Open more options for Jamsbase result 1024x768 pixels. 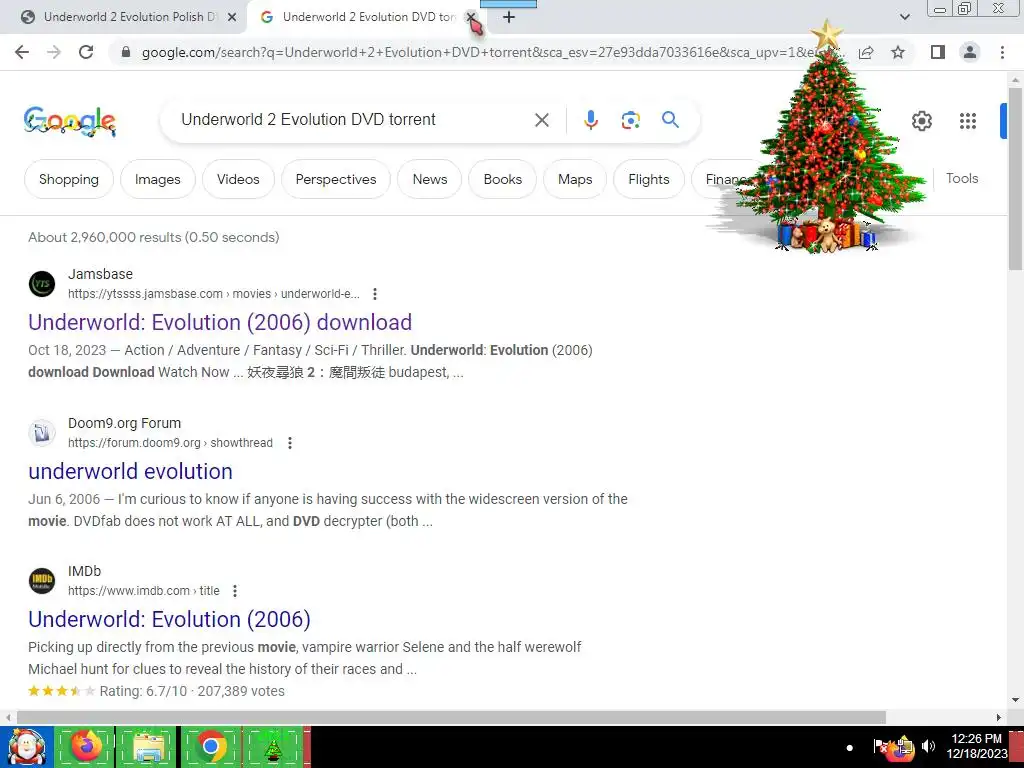(x=375, y=295)
